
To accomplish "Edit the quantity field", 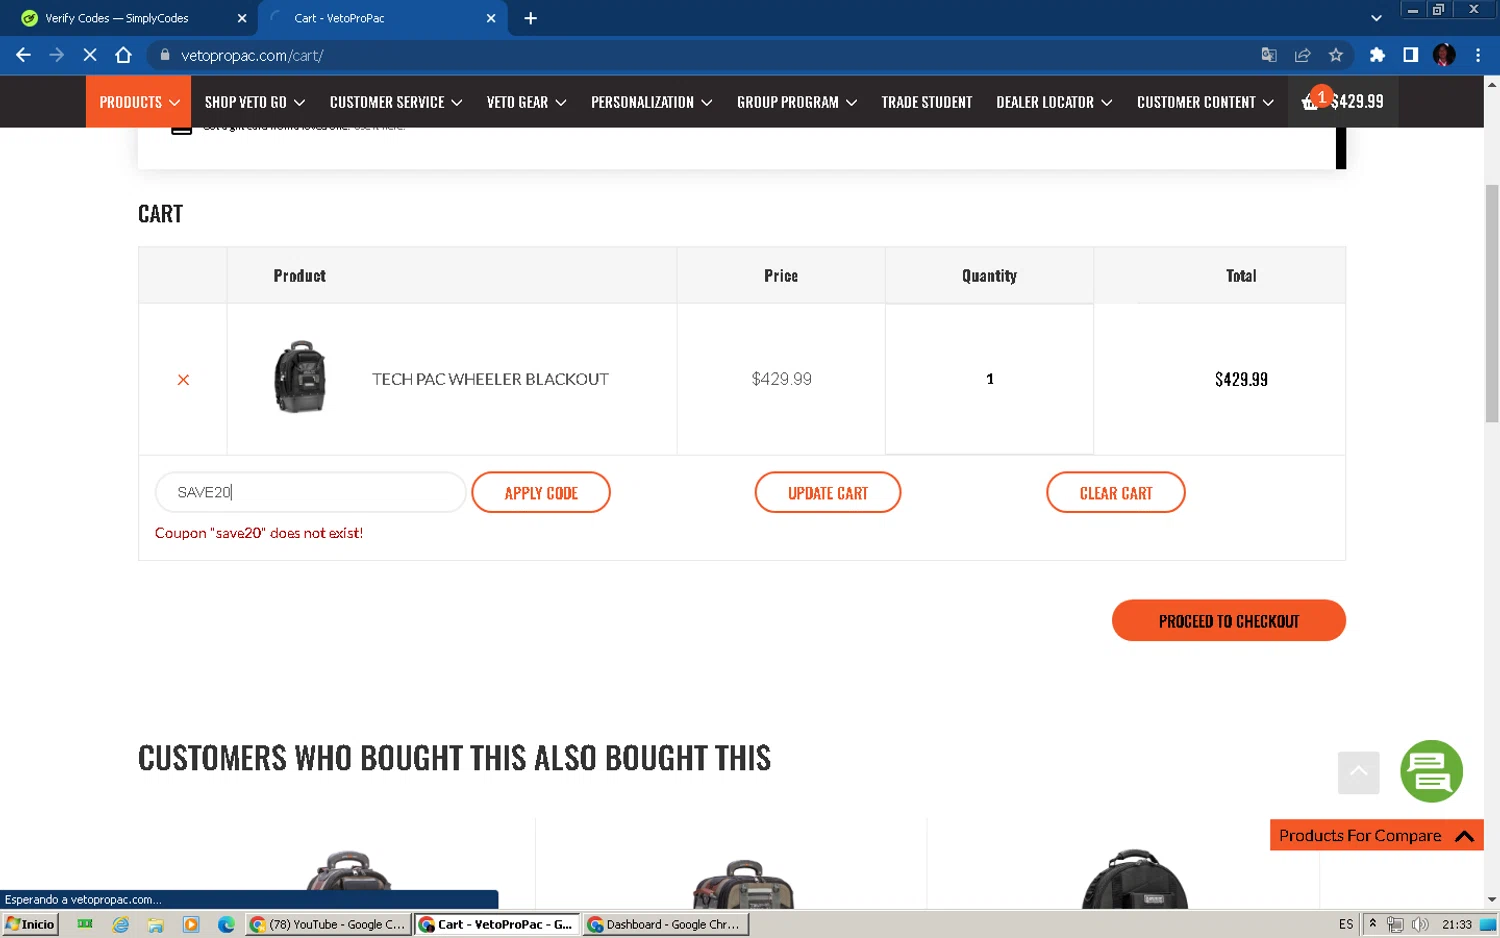I will (989, 379).
